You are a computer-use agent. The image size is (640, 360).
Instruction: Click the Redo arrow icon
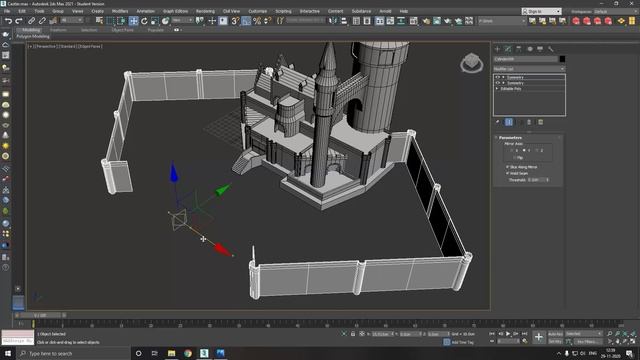[x=19, y=21]
